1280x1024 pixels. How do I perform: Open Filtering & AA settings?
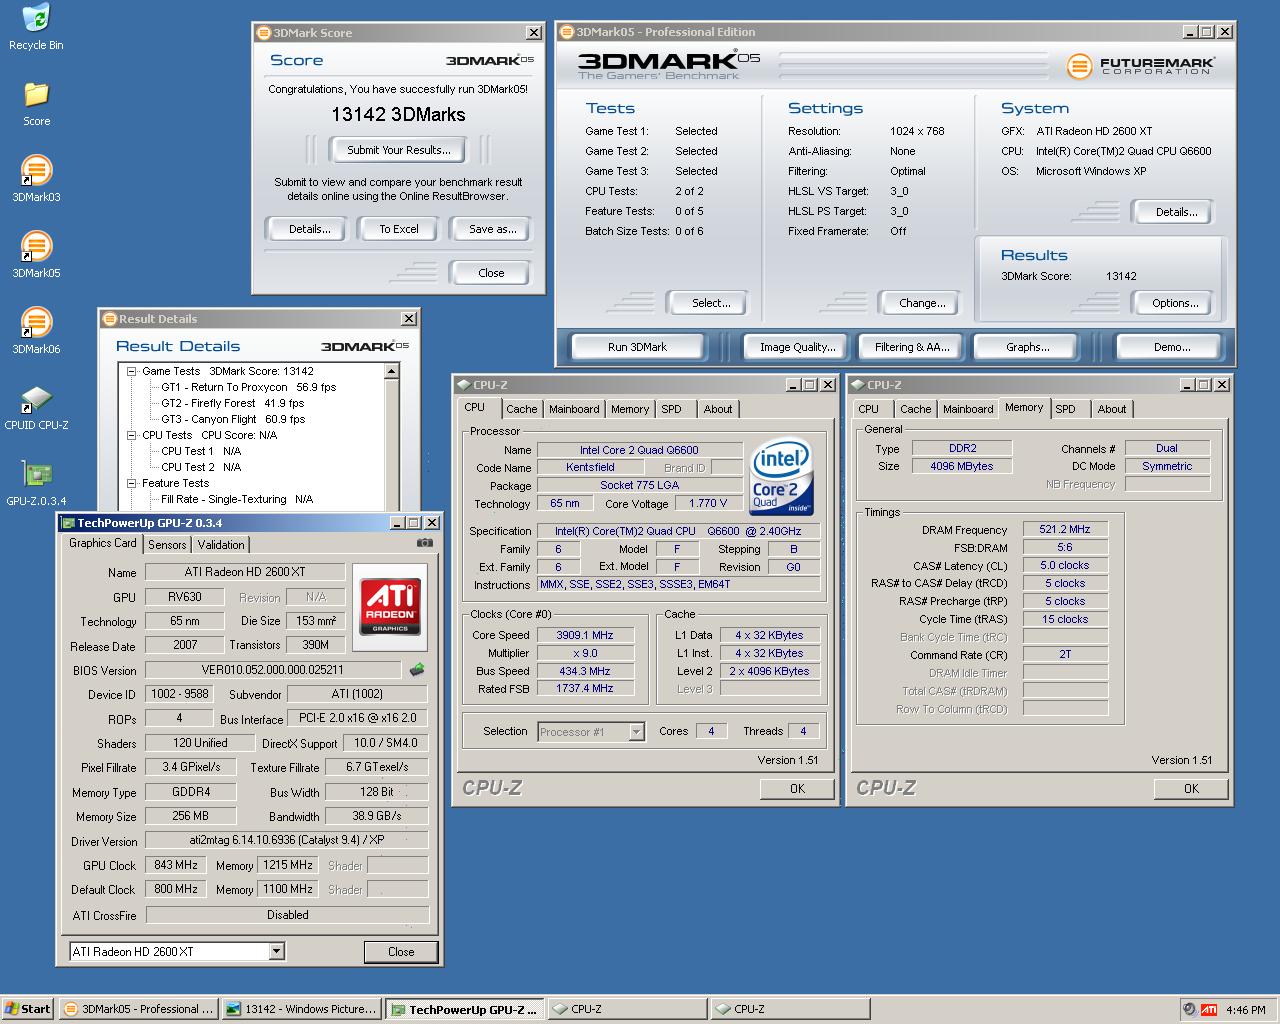click(912, 347)
